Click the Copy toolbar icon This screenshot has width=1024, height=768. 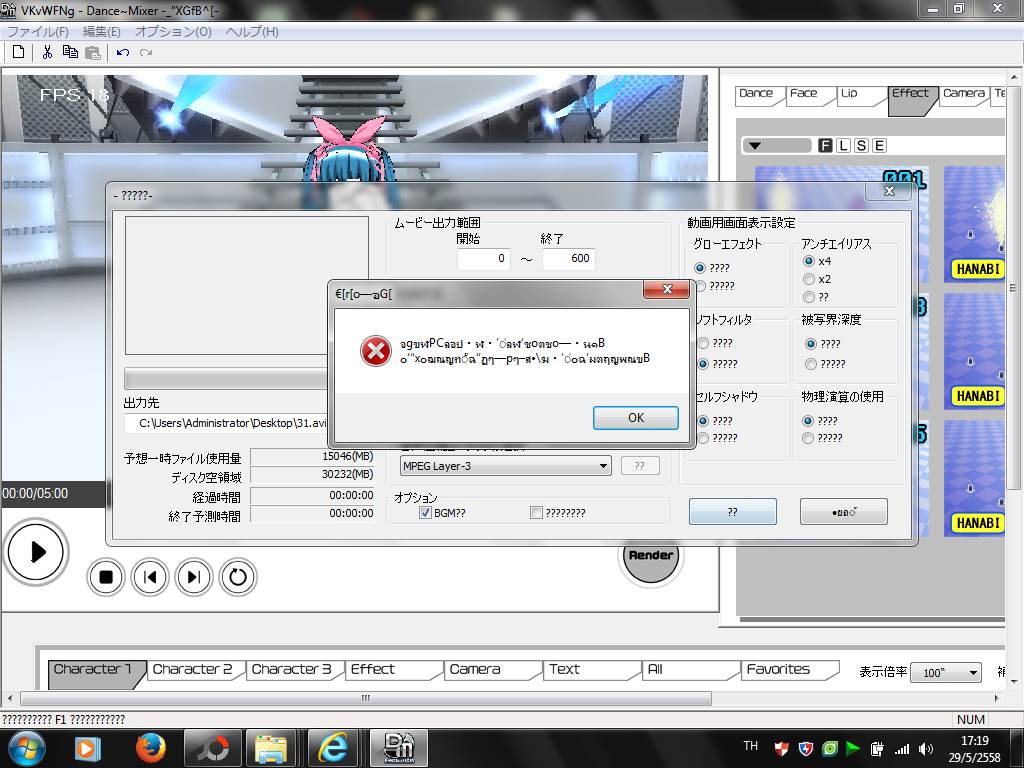[70, 52]
